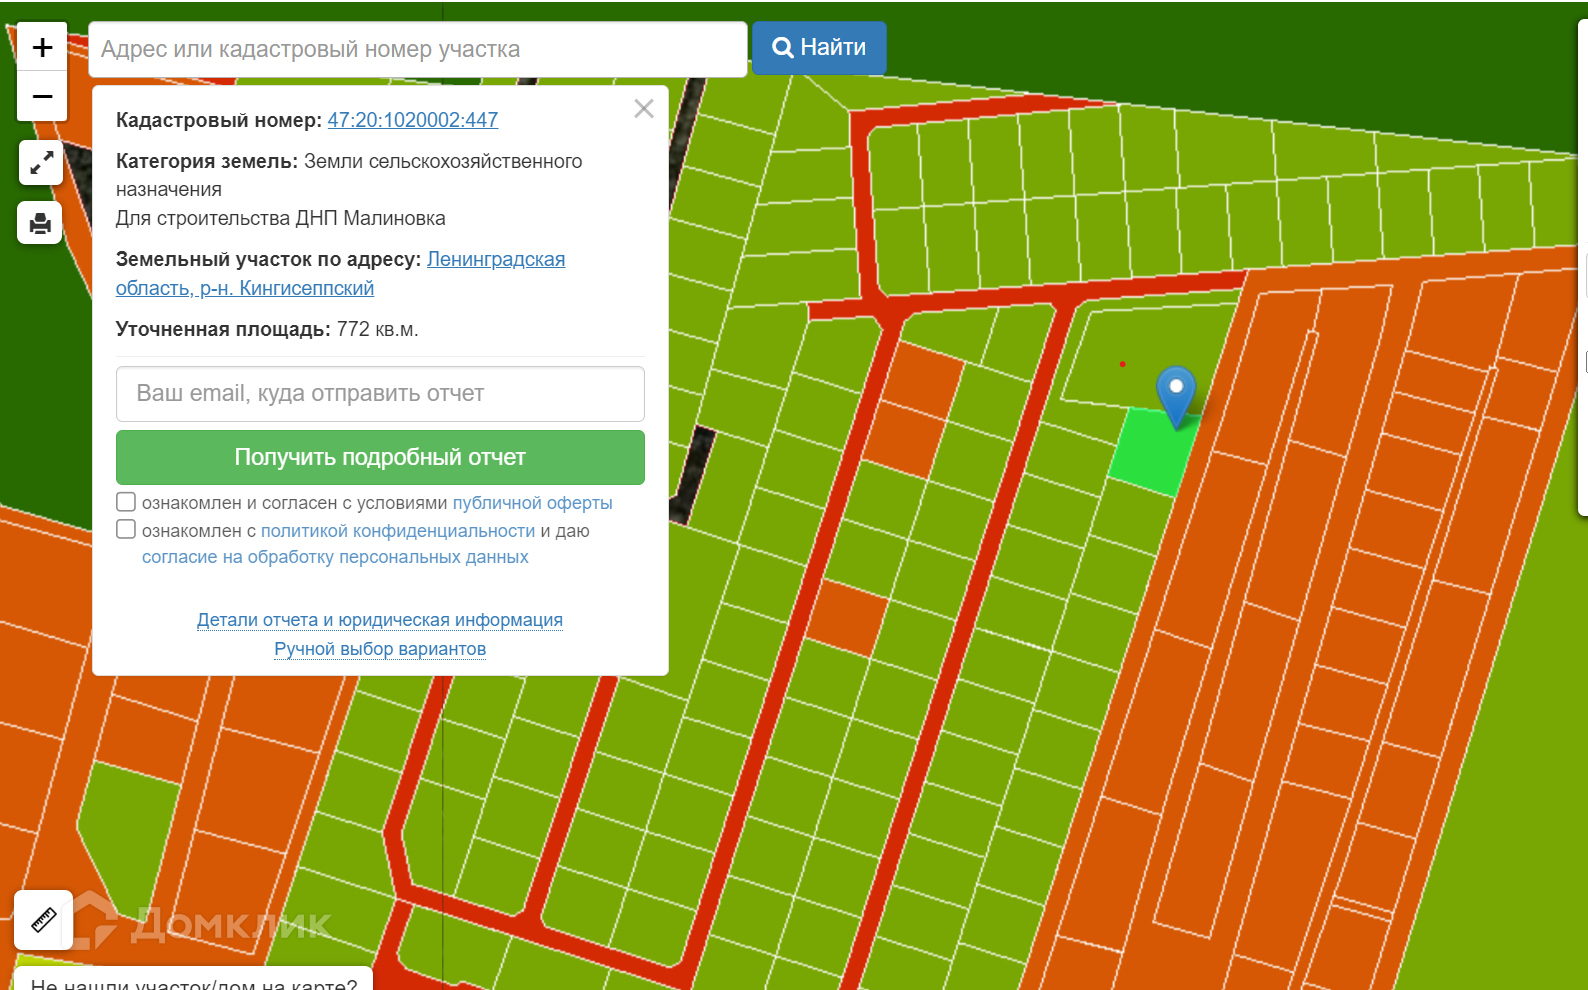Open политикой конфиденциальности link

[398, 531]
